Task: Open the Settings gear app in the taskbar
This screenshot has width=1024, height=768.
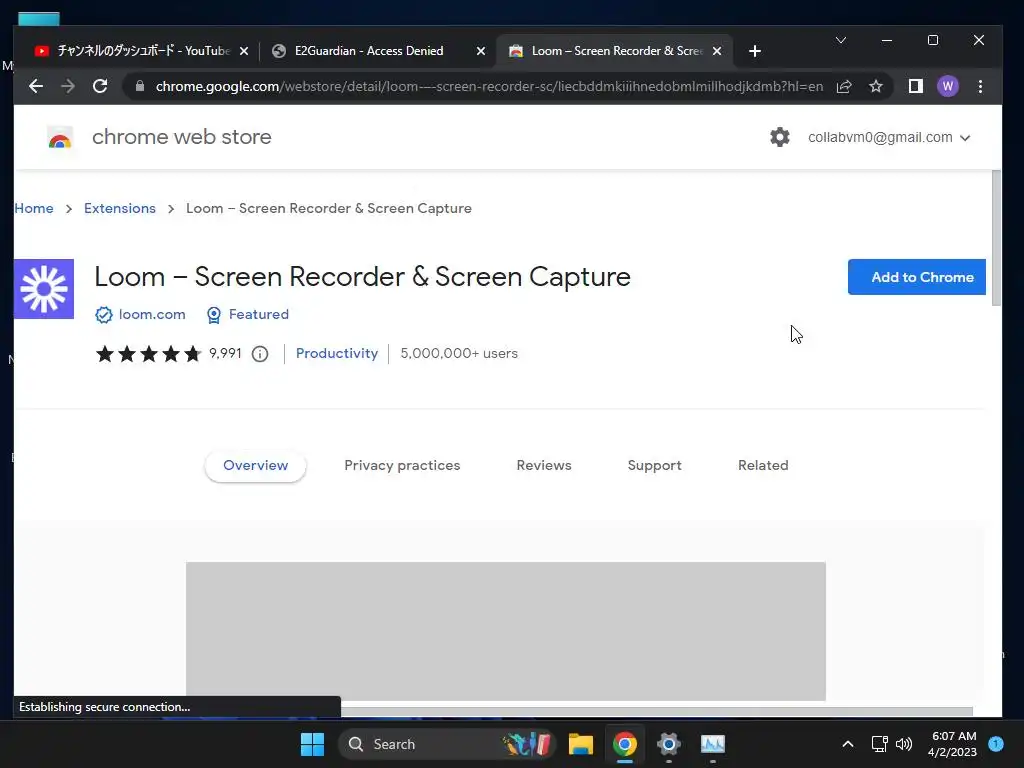Action: [x=669, y=744]
